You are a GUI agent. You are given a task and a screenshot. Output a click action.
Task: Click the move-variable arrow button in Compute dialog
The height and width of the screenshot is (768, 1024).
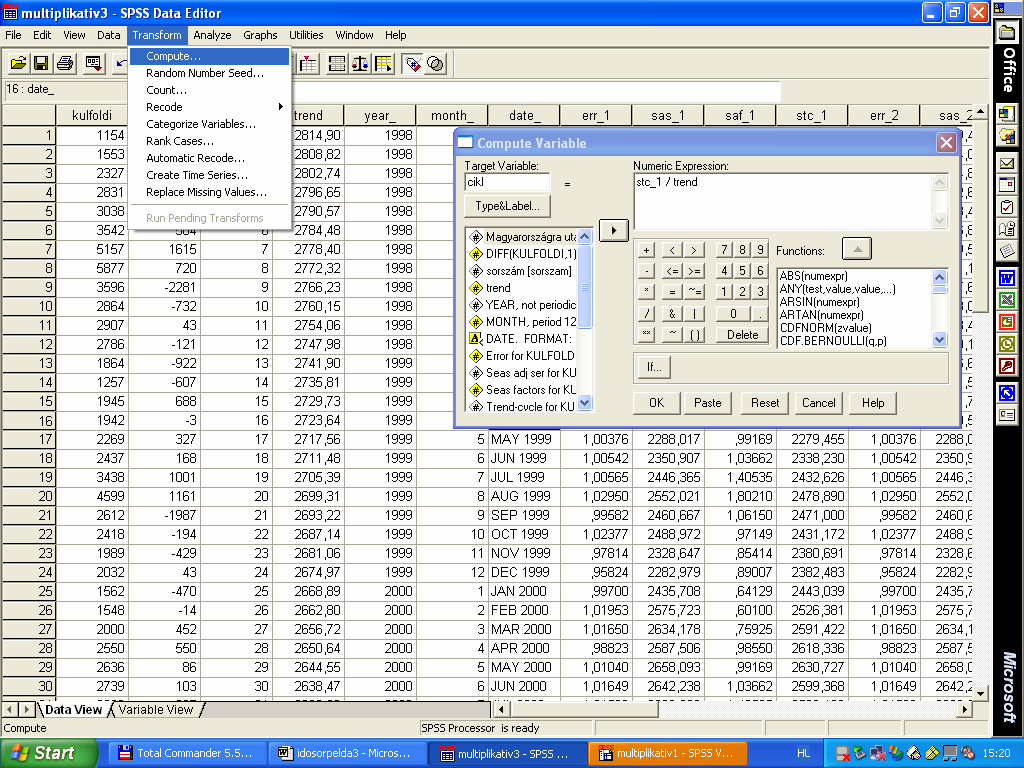tap(614, 230)
